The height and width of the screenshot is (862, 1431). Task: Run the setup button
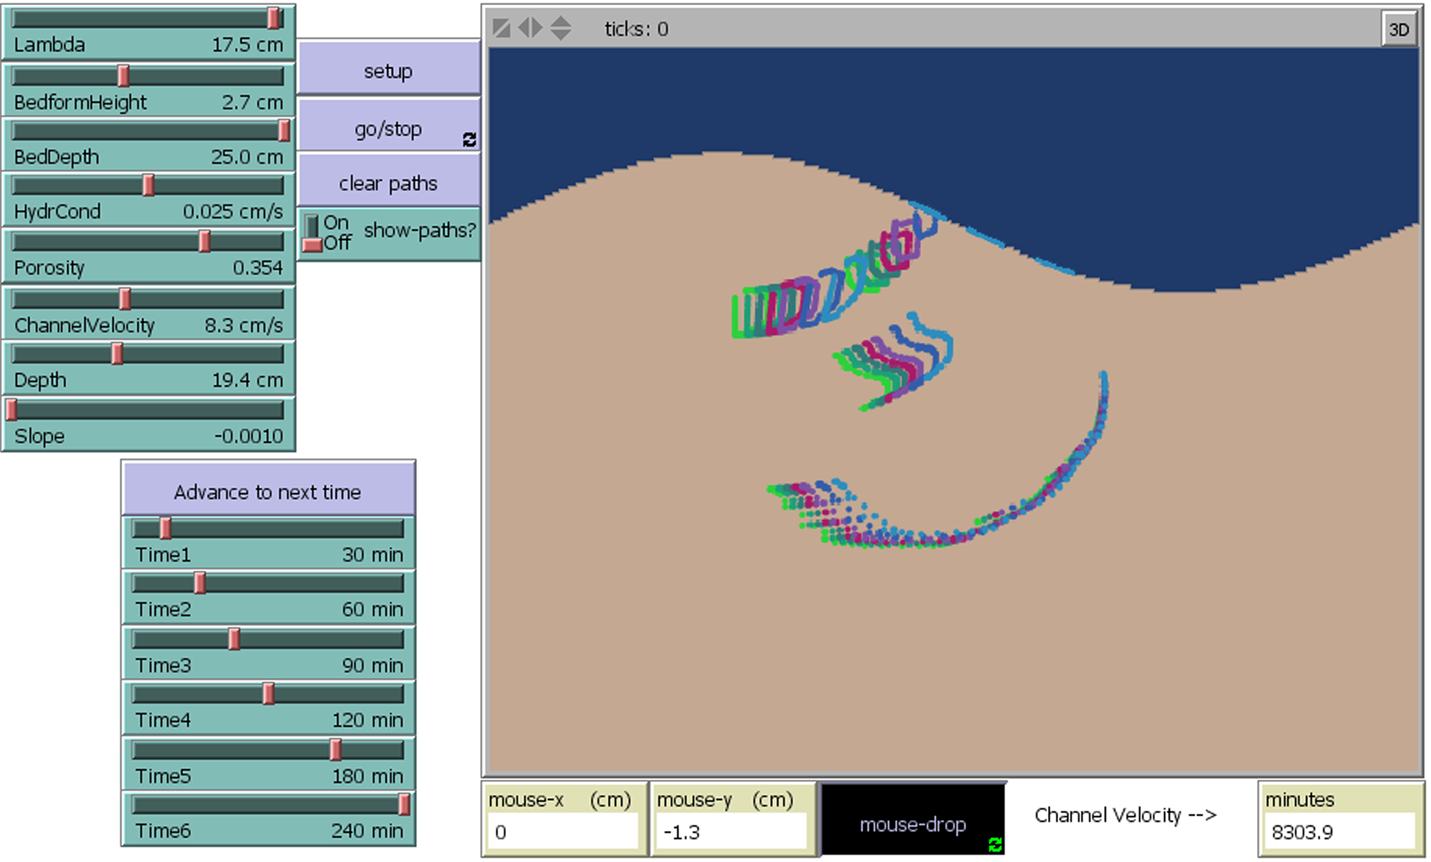pyautogui.click(x=388, y=71)
